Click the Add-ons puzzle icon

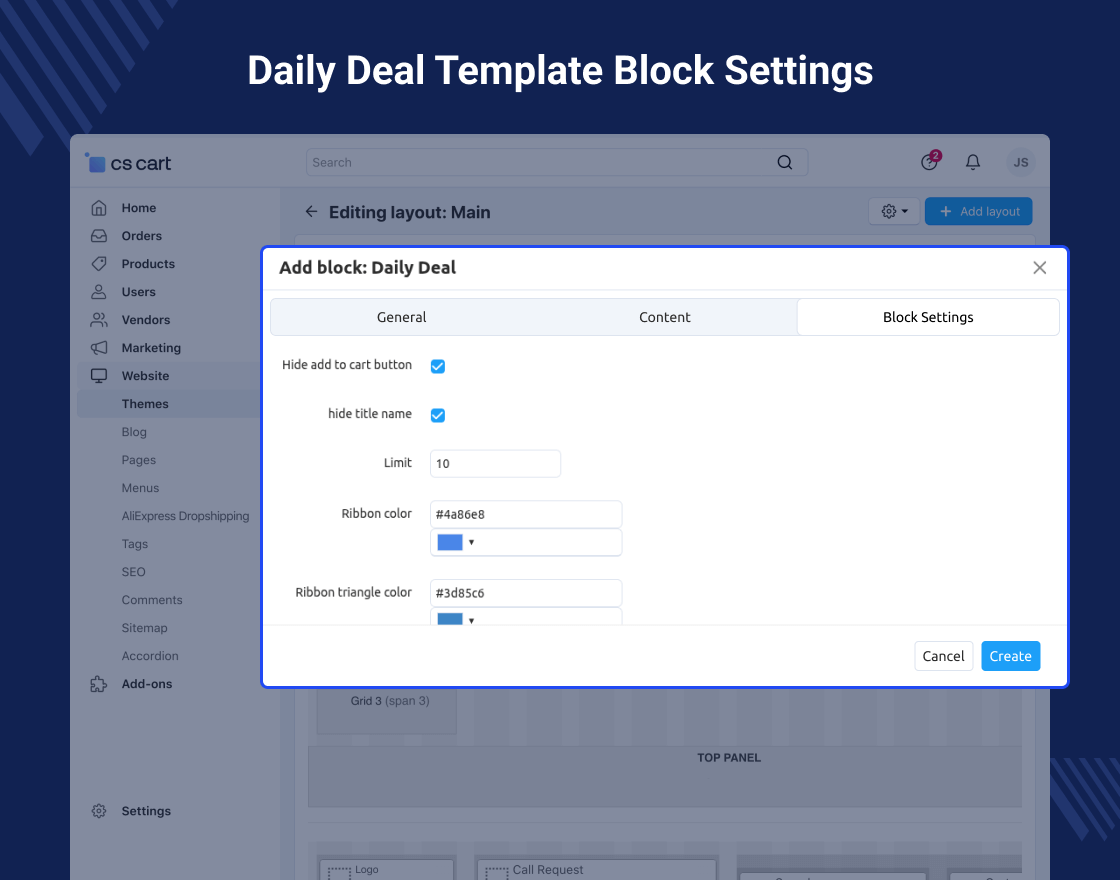98,684
